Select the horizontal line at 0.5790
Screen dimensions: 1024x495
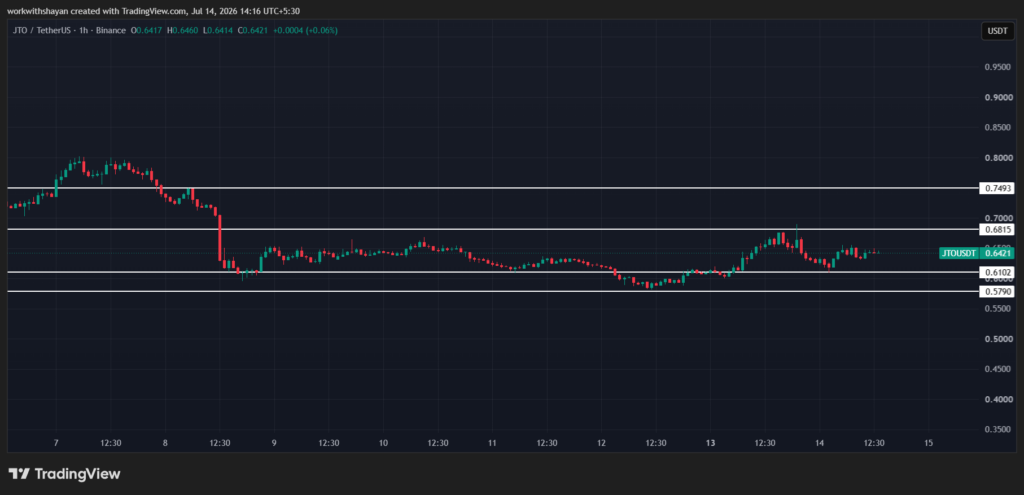[493, 291]
